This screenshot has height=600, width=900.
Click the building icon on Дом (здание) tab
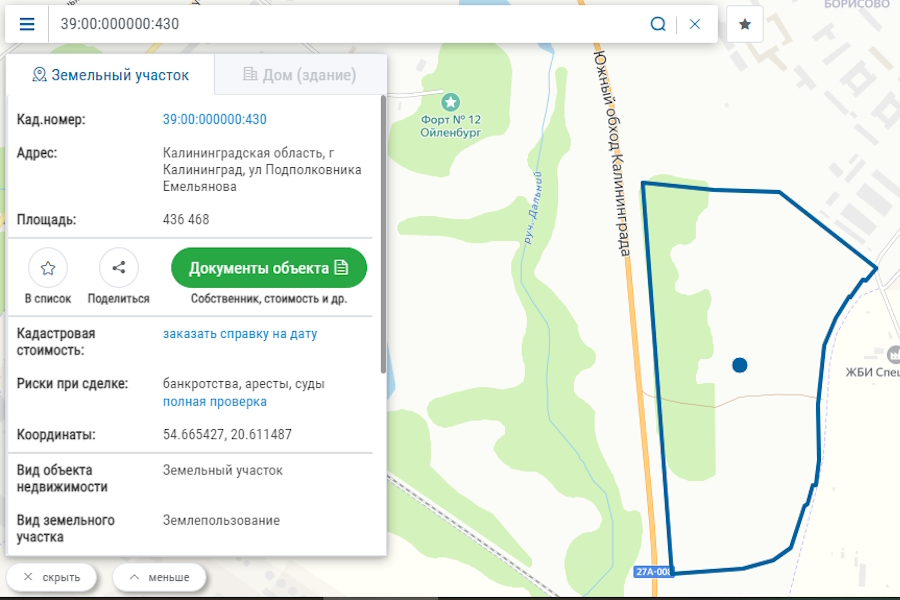[x=248, y=73]
